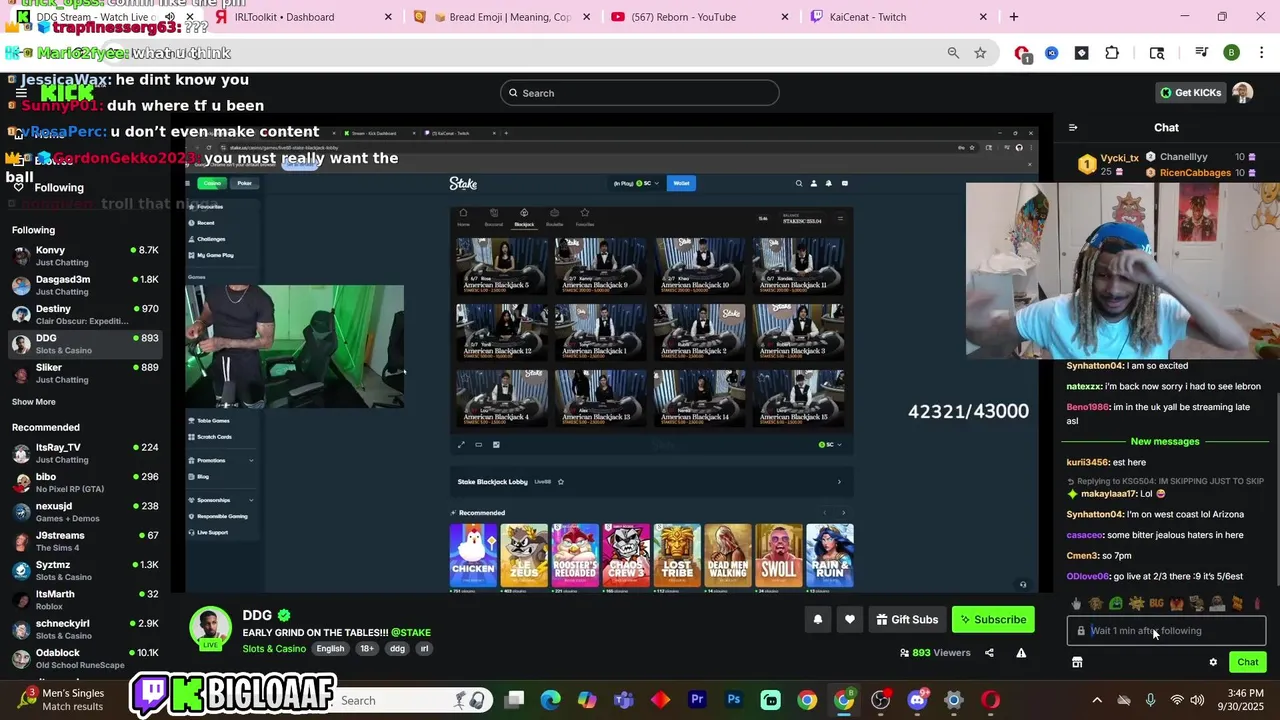Click the English language tag
This screenshot has height=720, width=1280.
(331, 649)
